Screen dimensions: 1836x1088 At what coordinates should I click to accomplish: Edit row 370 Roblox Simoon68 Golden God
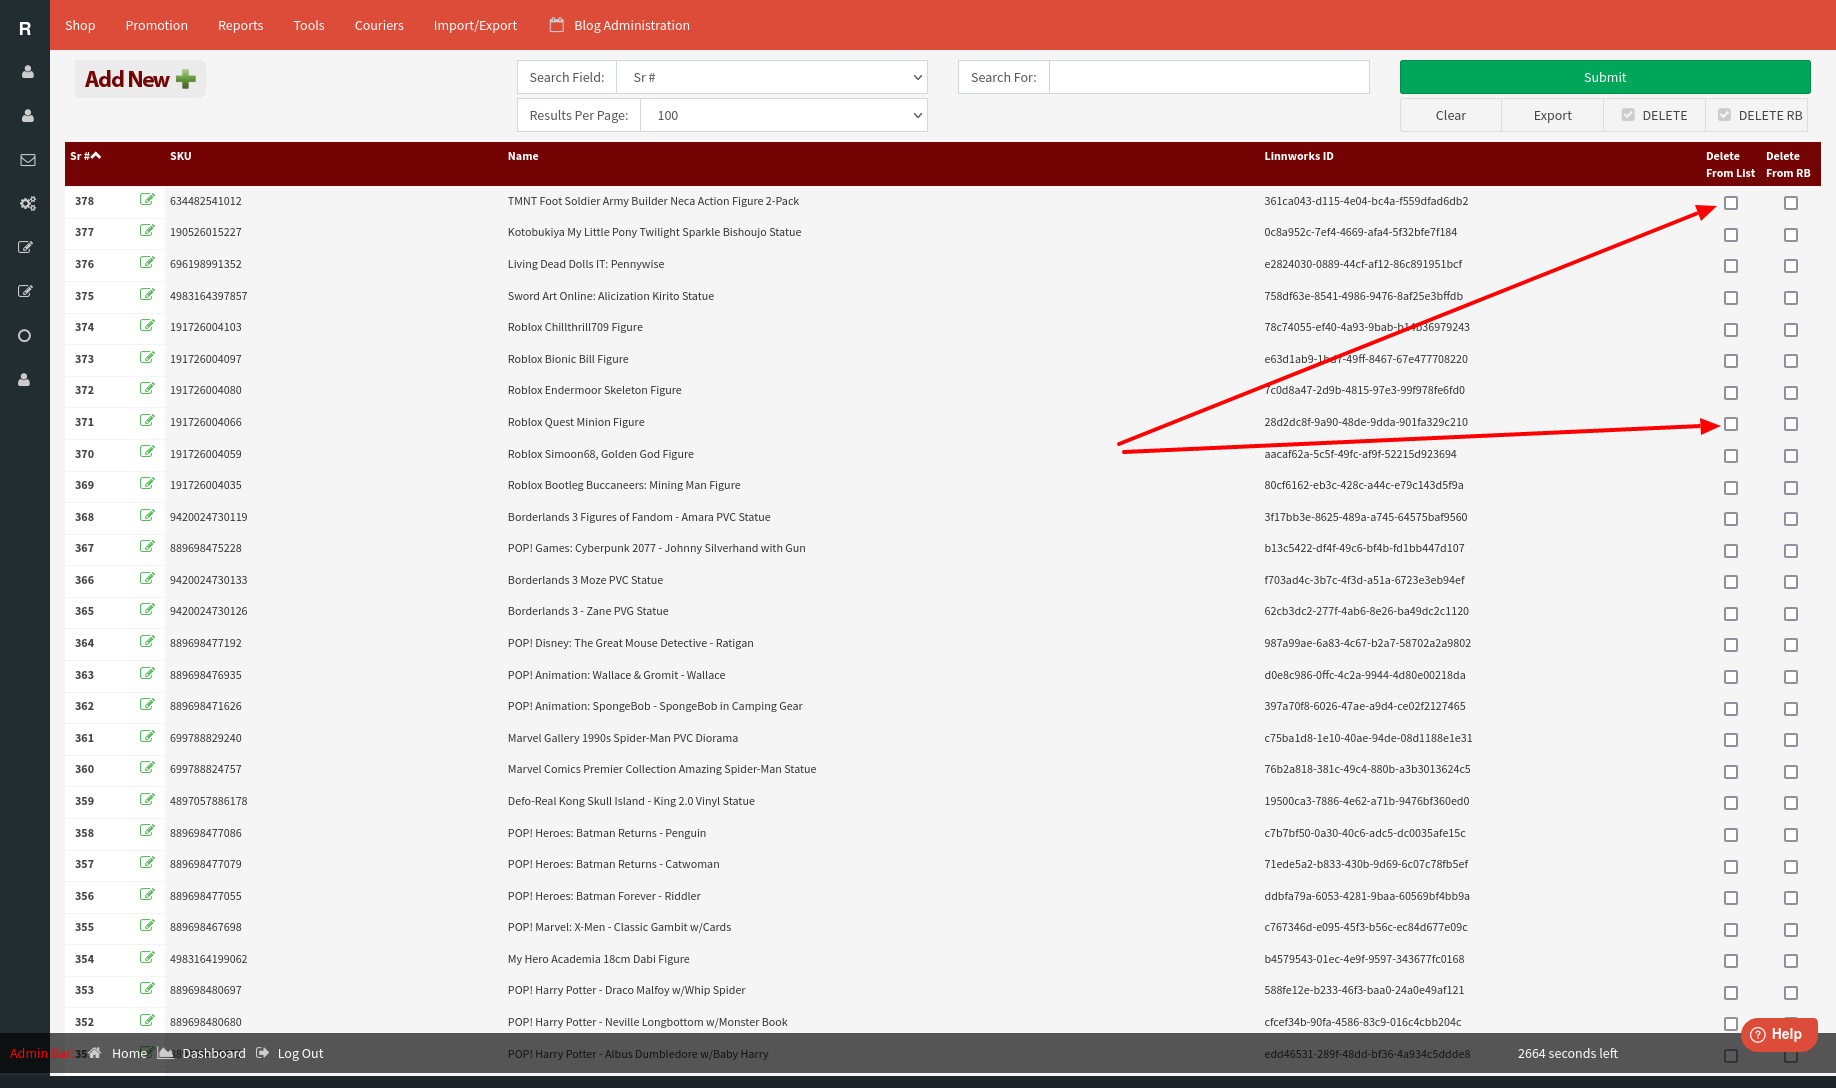(147, 451)
